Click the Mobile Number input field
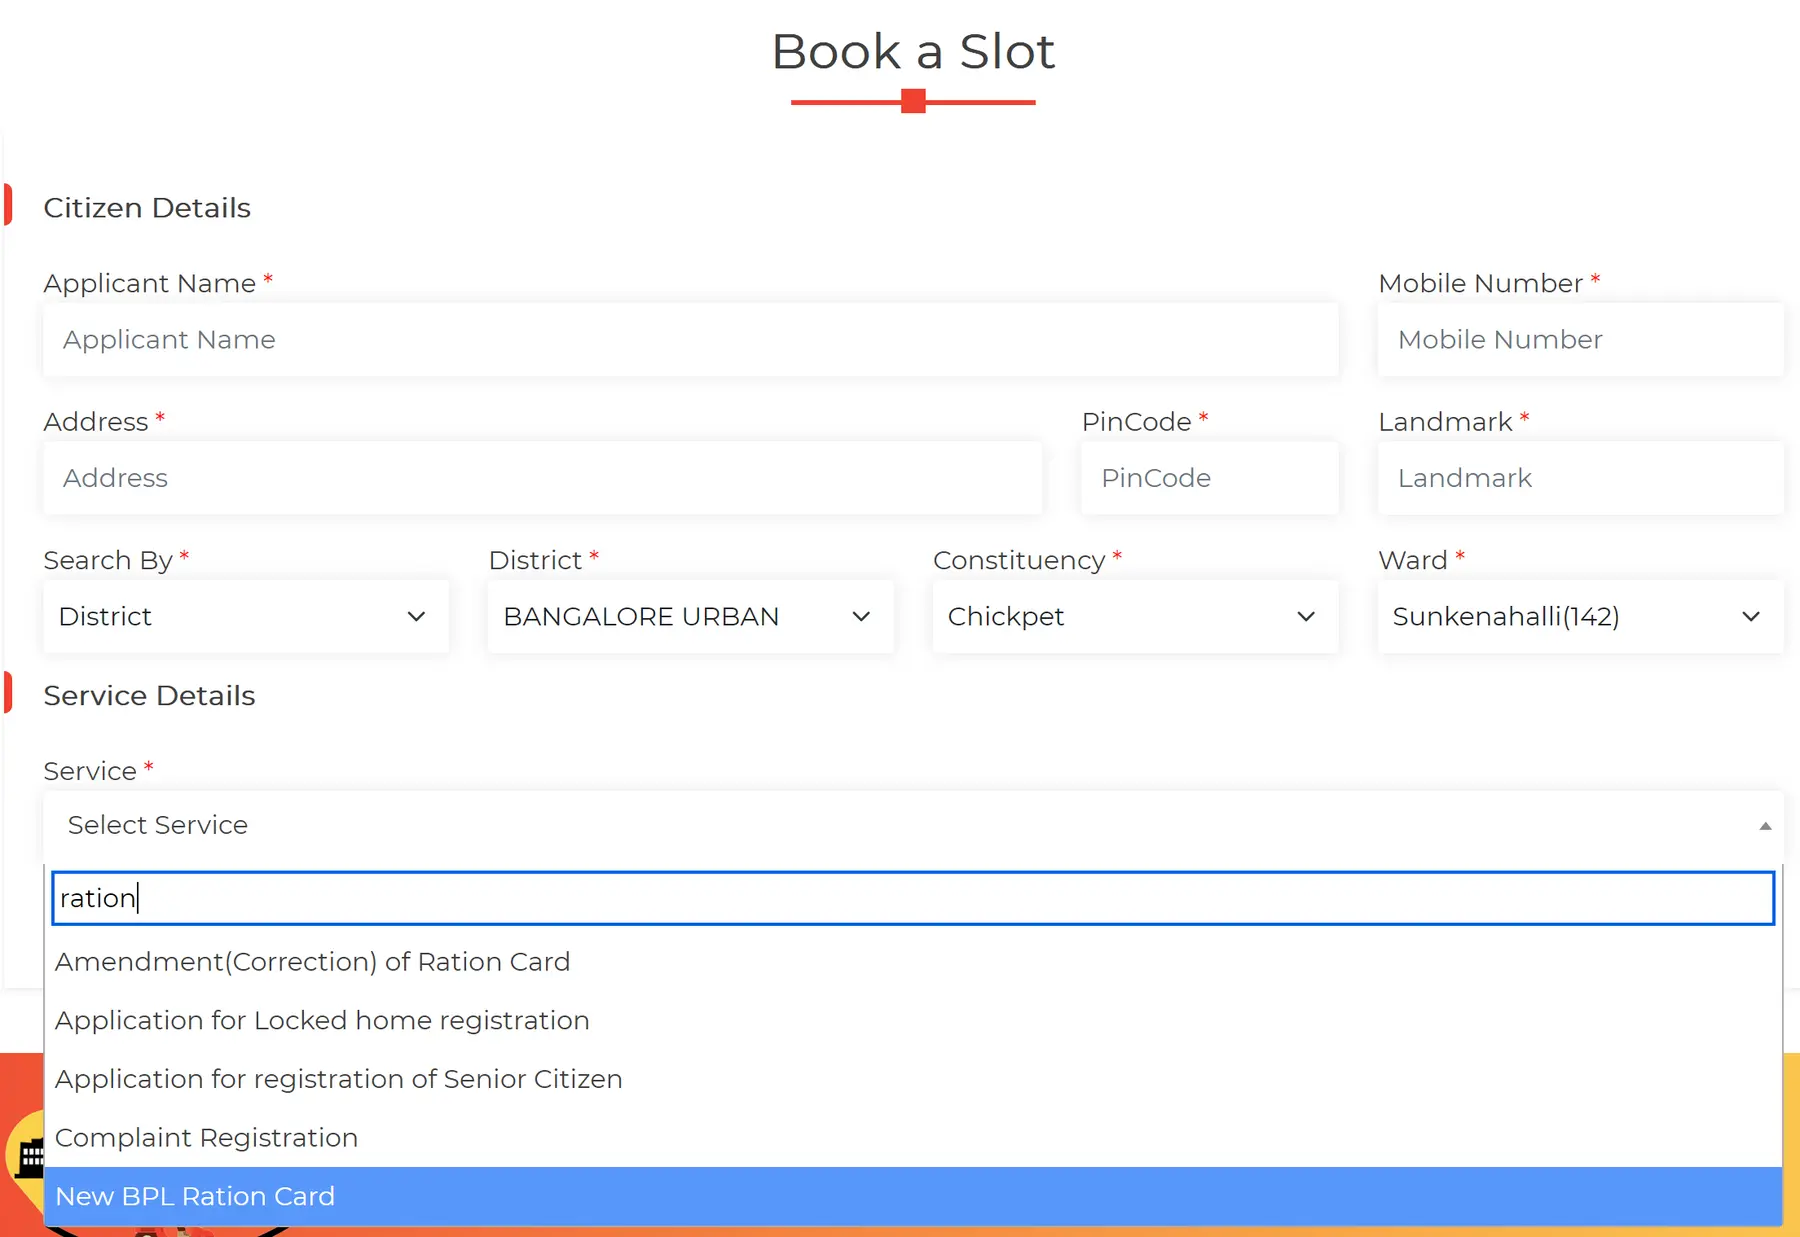The height and width of the screenshot is (1237, 1800). [1579, 340]
